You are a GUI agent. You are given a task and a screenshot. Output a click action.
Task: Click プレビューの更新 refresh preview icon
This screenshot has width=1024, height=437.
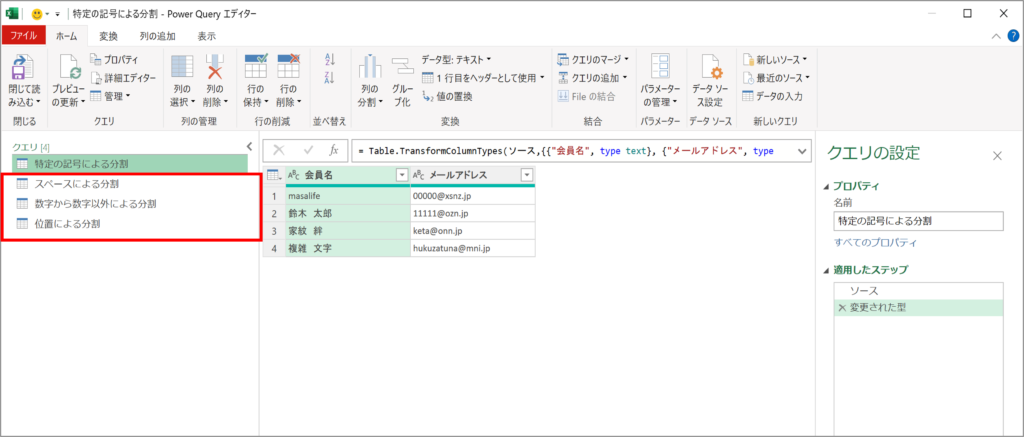click(69, 68)
